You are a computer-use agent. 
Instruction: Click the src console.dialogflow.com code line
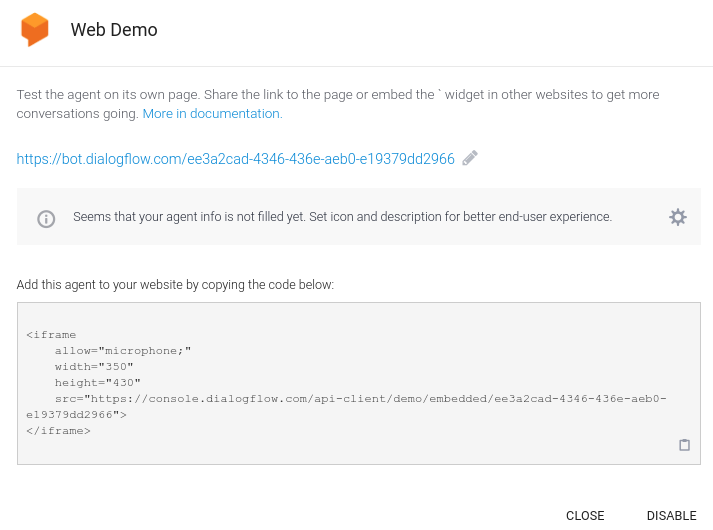346,406
